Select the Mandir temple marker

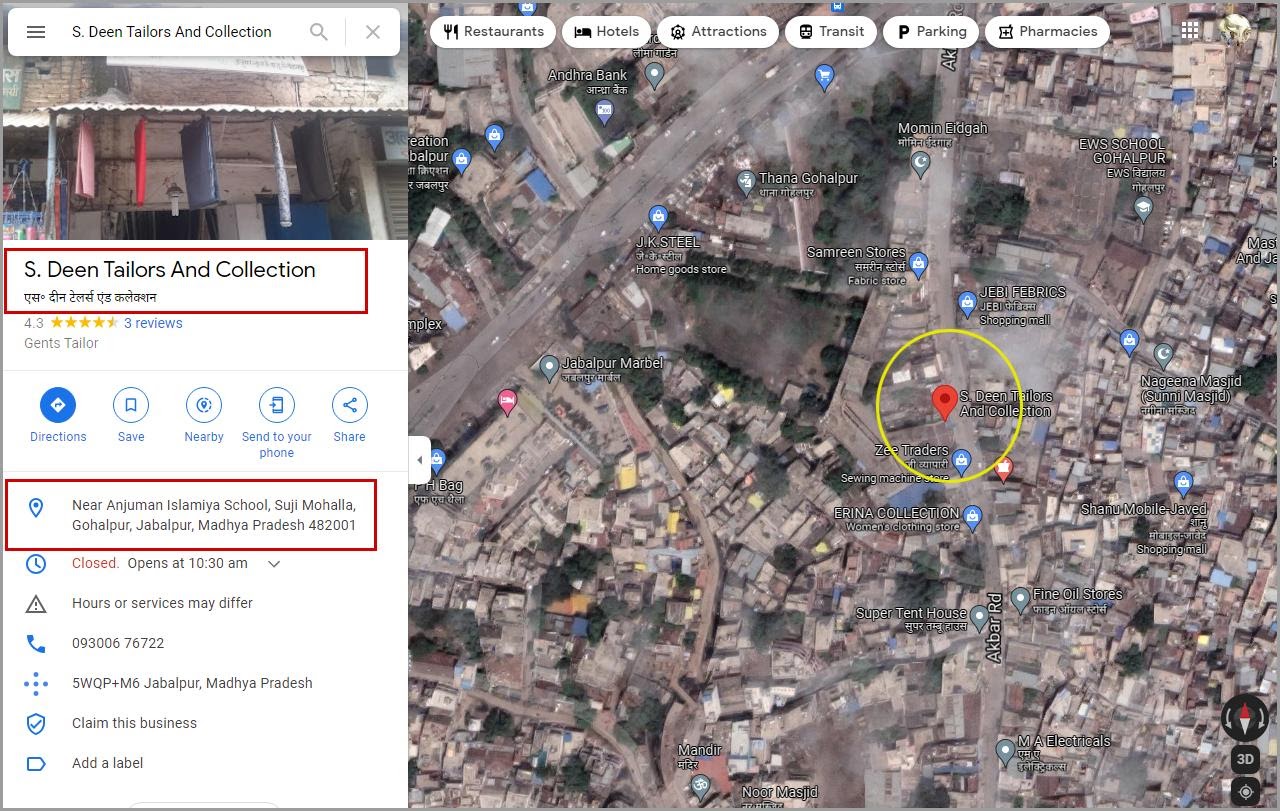(x=700, y=785)
